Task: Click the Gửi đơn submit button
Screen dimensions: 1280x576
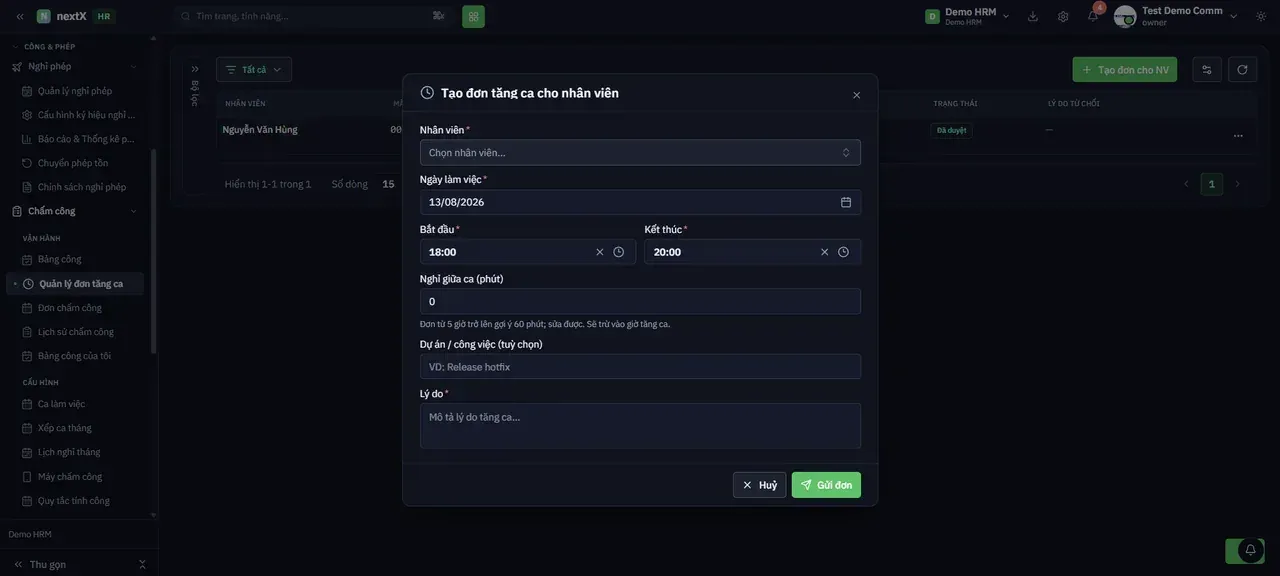Action: click(x=826, y=485)
